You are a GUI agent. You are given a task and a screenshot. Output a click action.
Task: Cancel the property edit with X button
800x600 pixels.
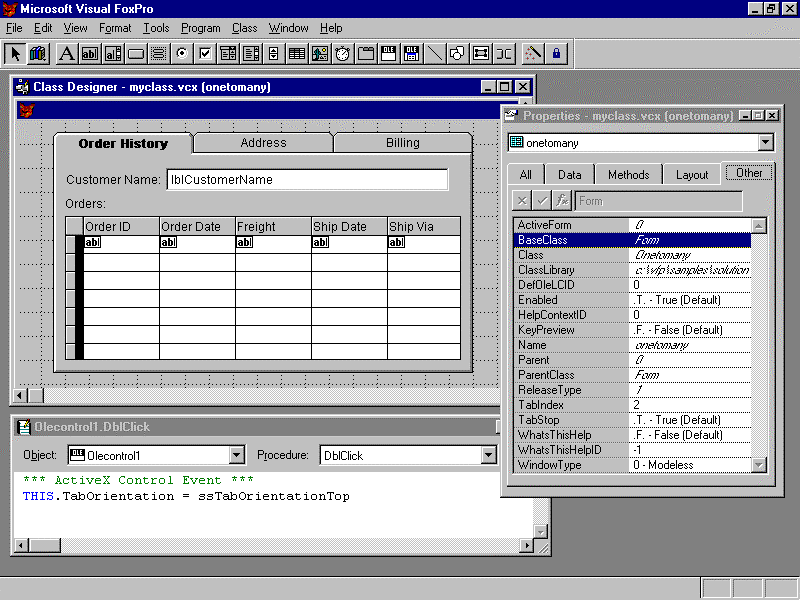pos(522,201)
